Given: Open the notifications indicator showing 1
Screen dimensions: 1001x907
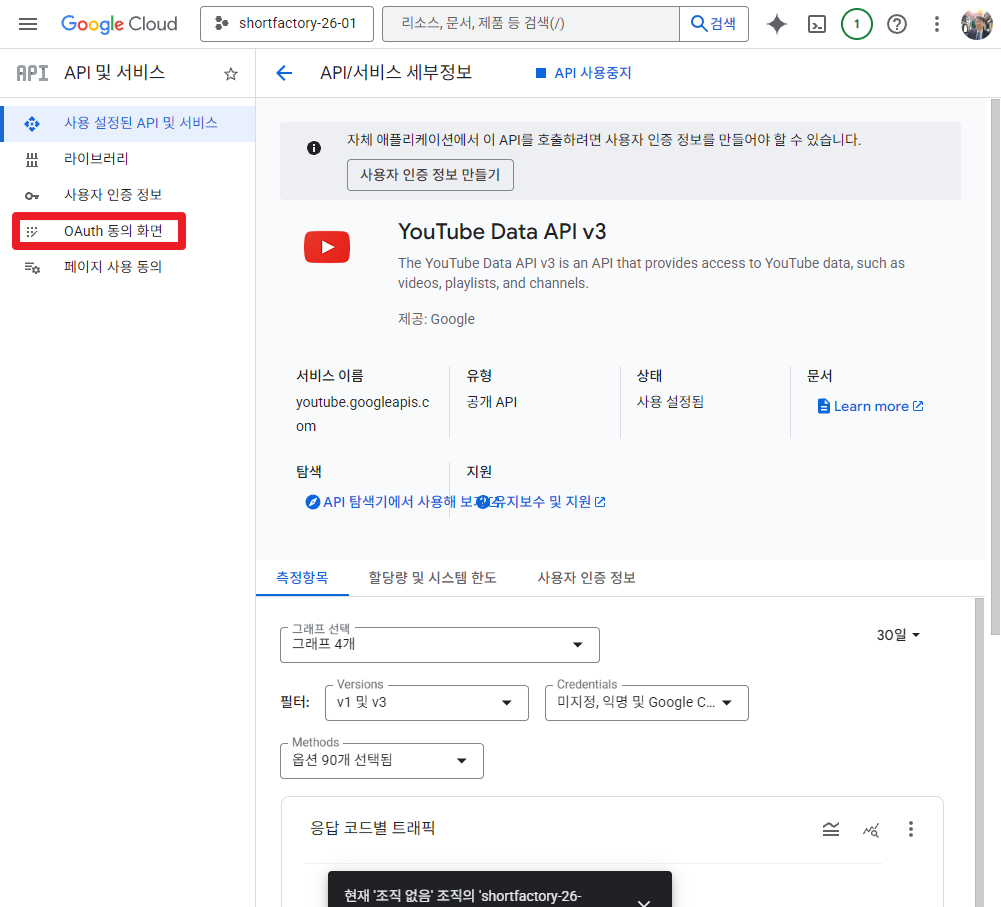Looking at the screenshot, I should 857,23.
